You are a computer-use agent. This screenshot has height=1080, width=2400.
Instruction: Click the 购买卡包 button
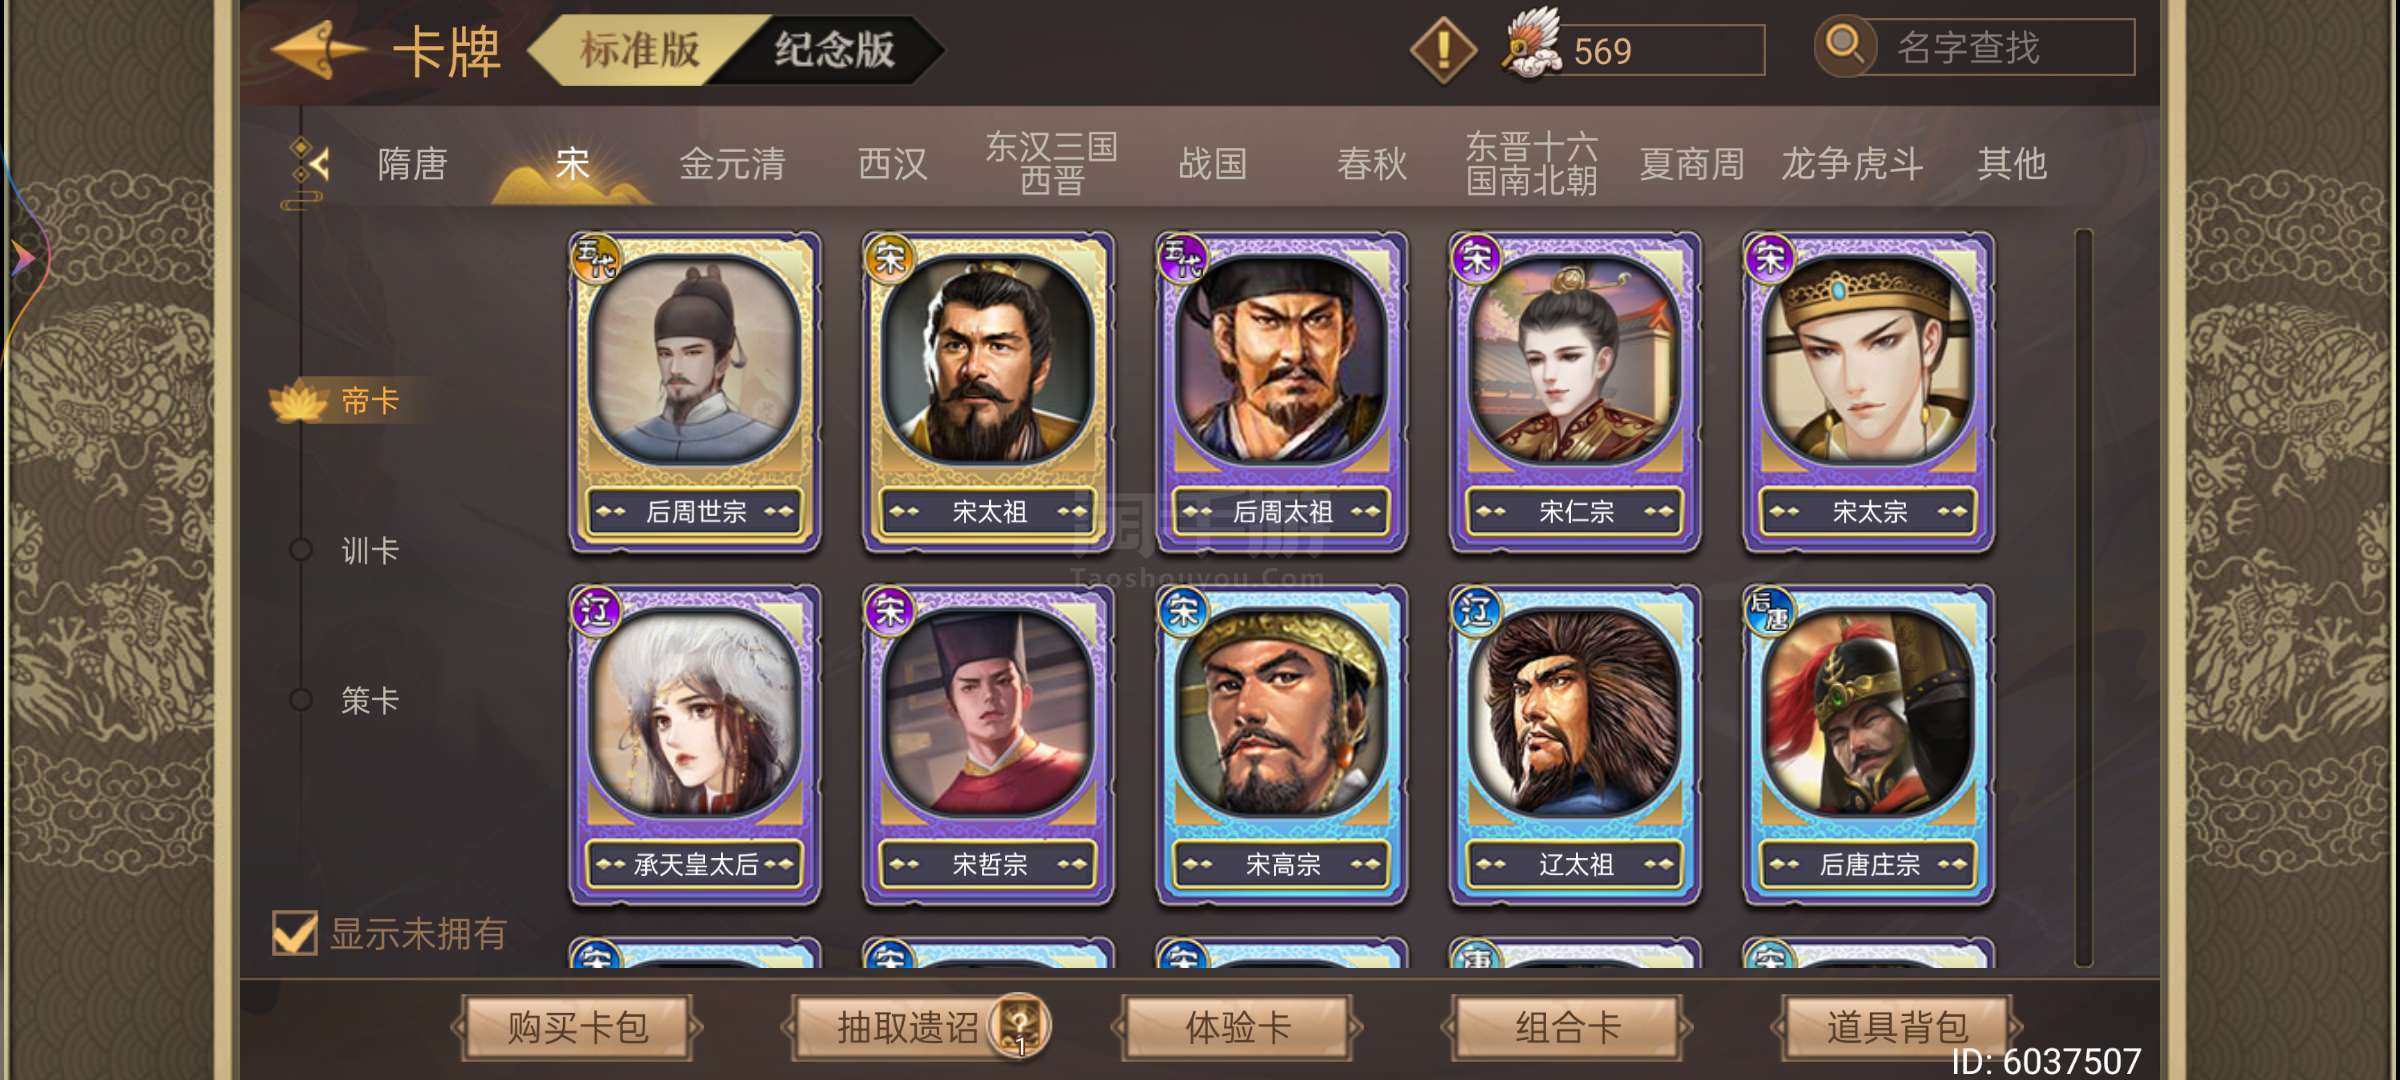[577, 1027]
